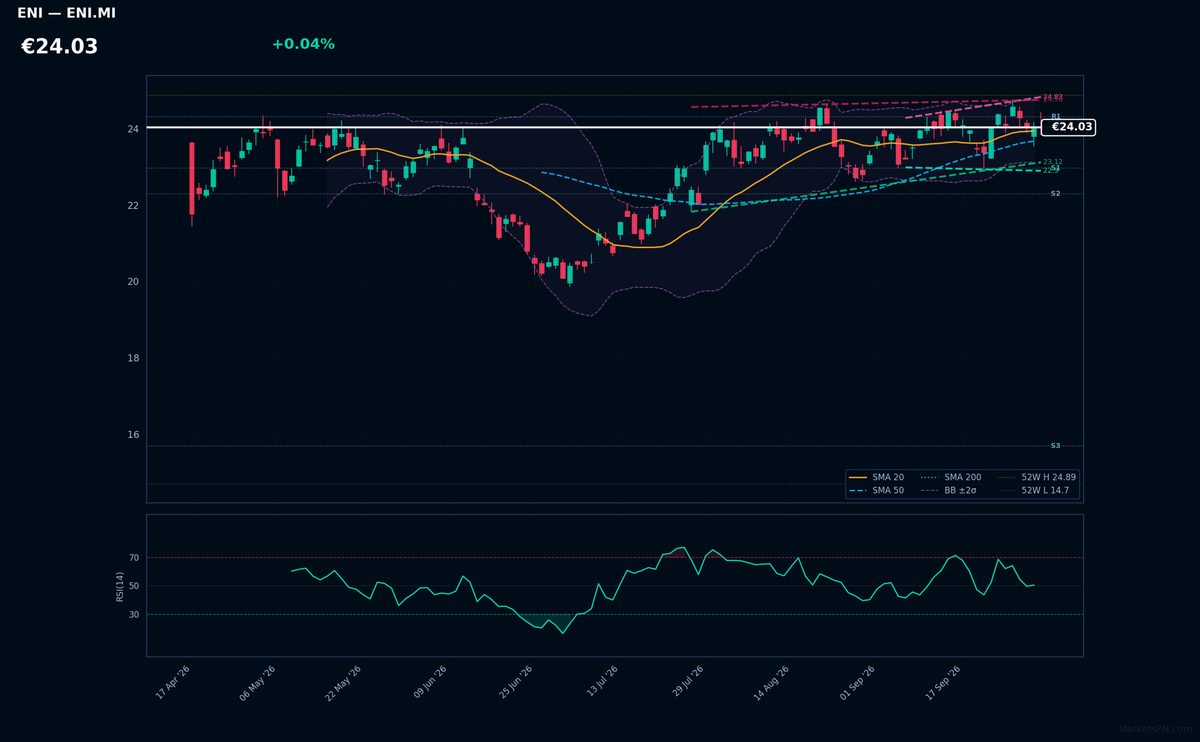Click the white current-price horizontal line
Image resolution: width=1200 pixels, height=742 pixels.
594,127
